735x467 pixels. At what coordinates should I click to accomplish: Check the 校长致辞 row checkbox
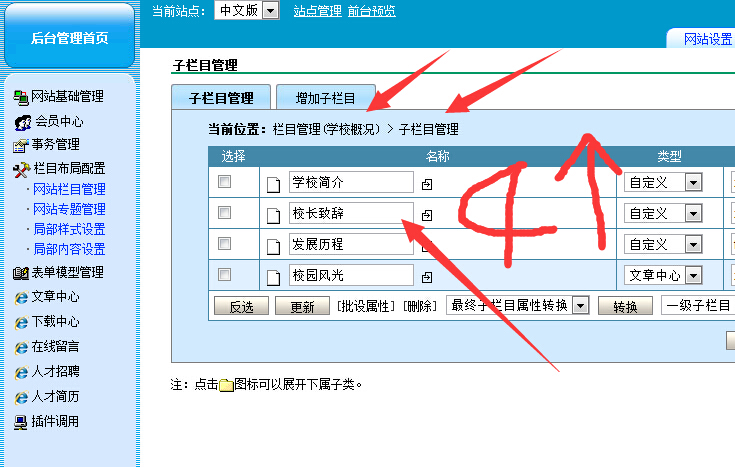pyautogui.click(x=225, y=213)
